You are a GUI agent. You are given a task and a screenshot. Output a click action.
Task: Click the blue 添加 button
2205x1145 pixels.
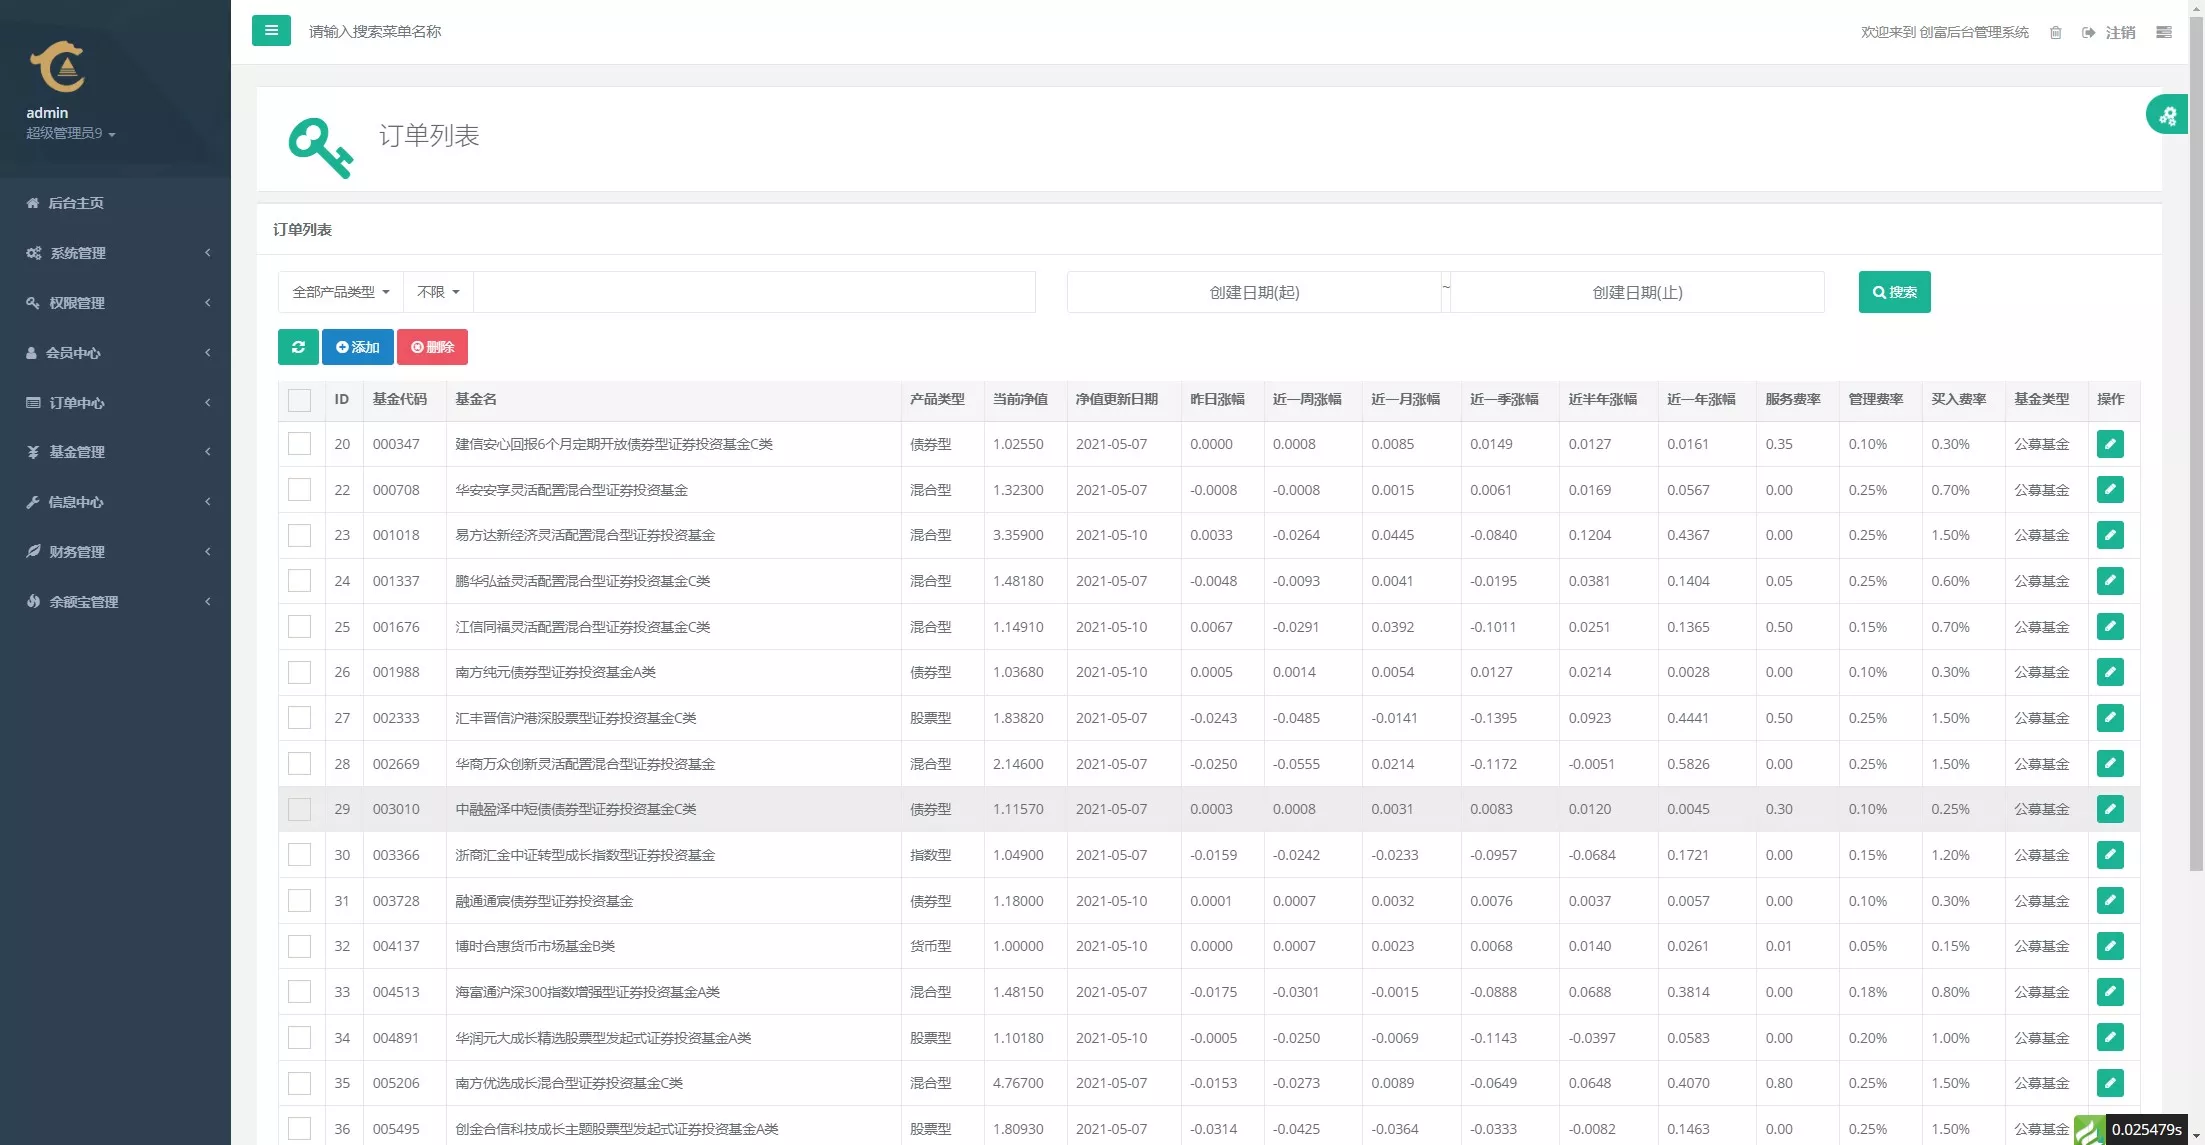(x=358, y=347)
